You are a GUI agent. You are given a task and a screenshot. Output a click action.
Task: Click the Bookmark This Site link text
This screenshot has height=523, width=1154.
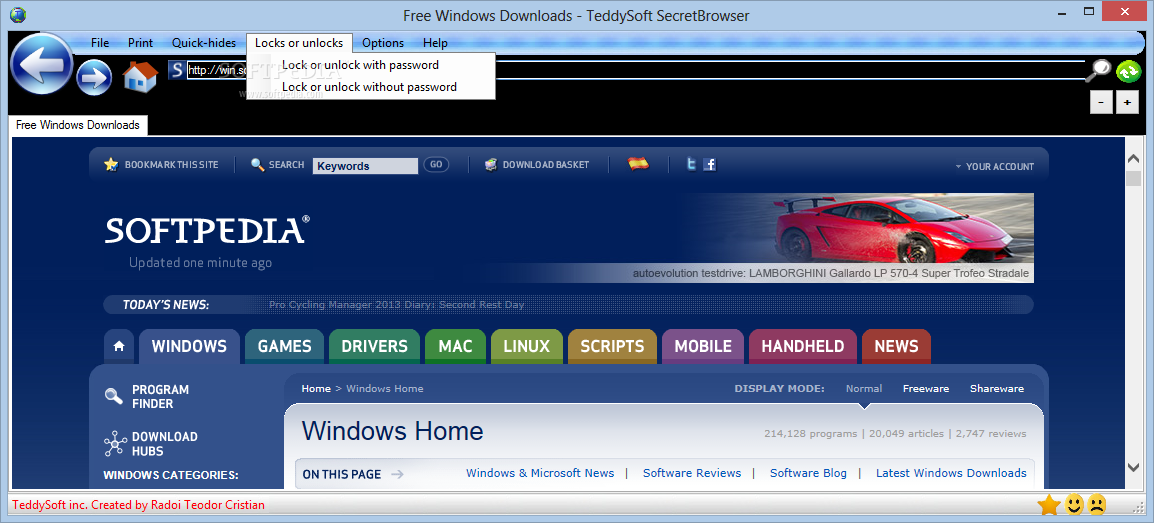tap(171, 165)
